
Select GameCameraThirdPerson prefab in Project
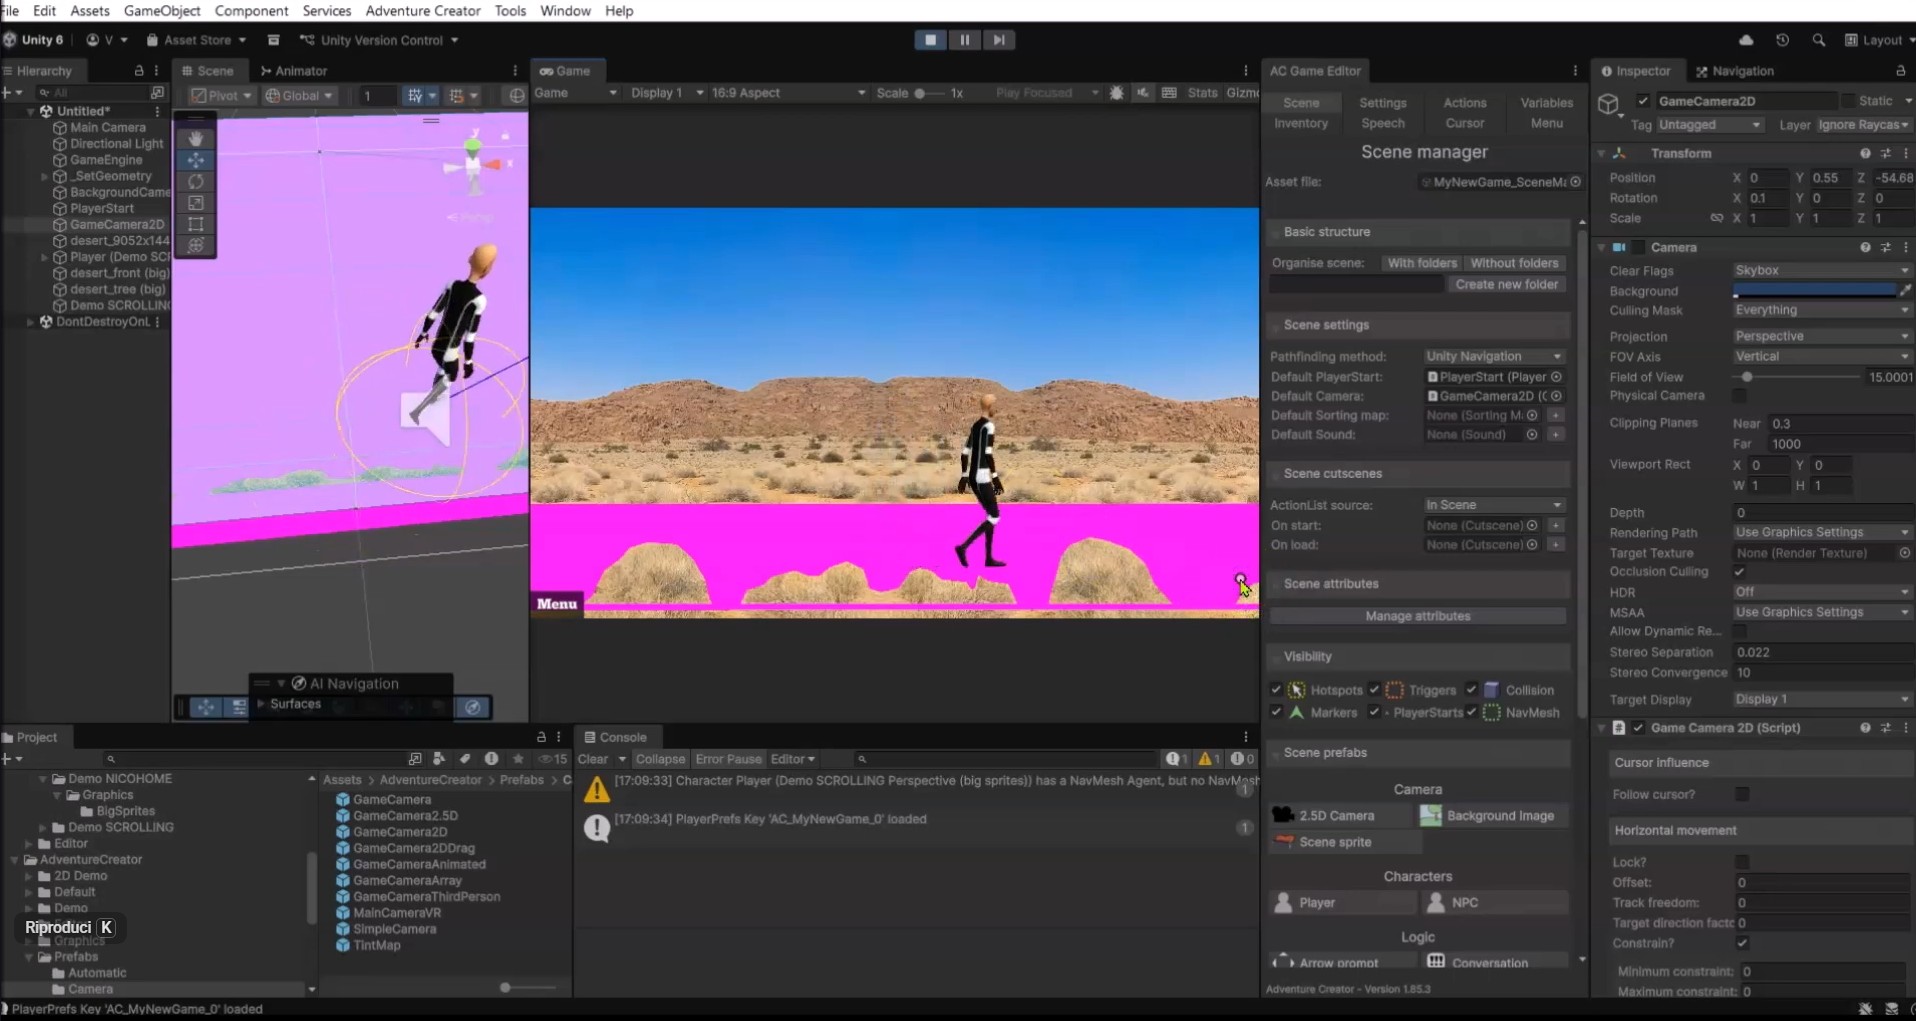(x=426, y=897)
